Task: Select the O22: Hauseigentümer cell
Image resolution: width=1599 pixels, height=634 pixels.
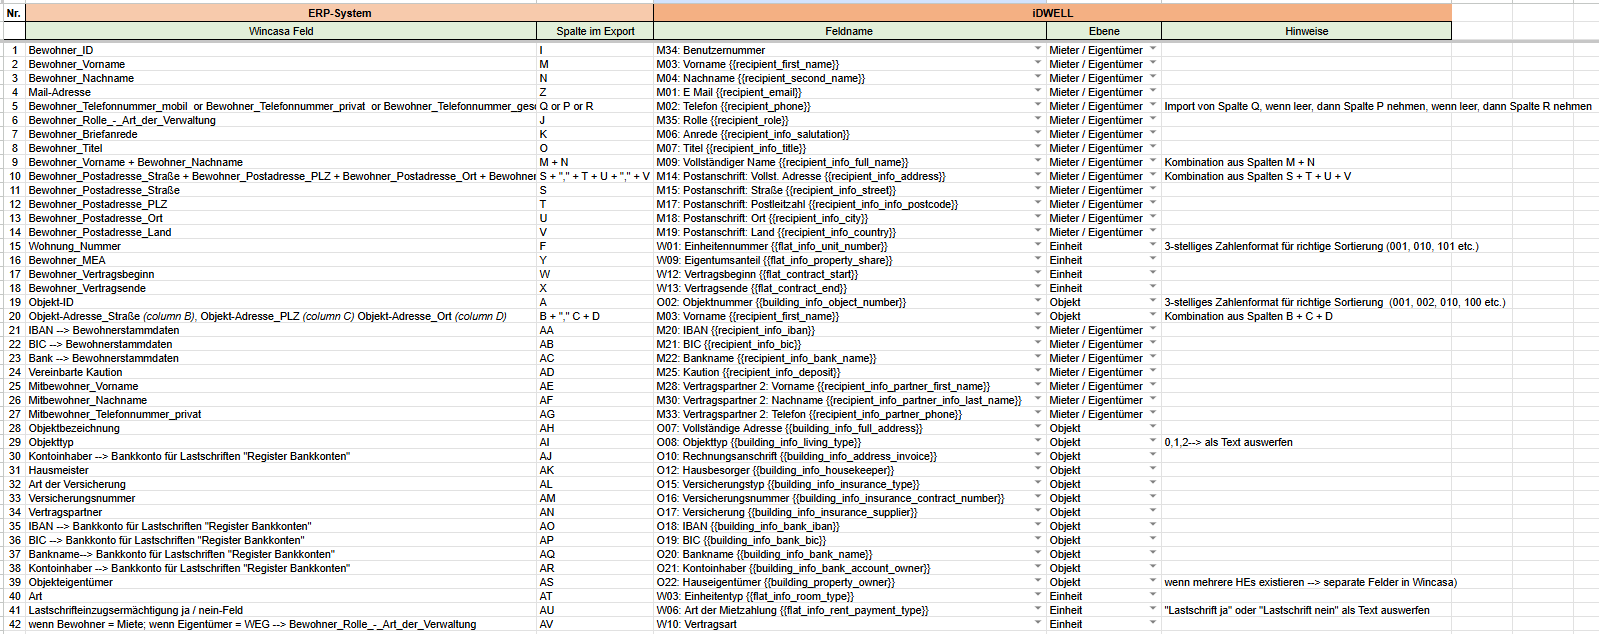Action: (849, 582)
